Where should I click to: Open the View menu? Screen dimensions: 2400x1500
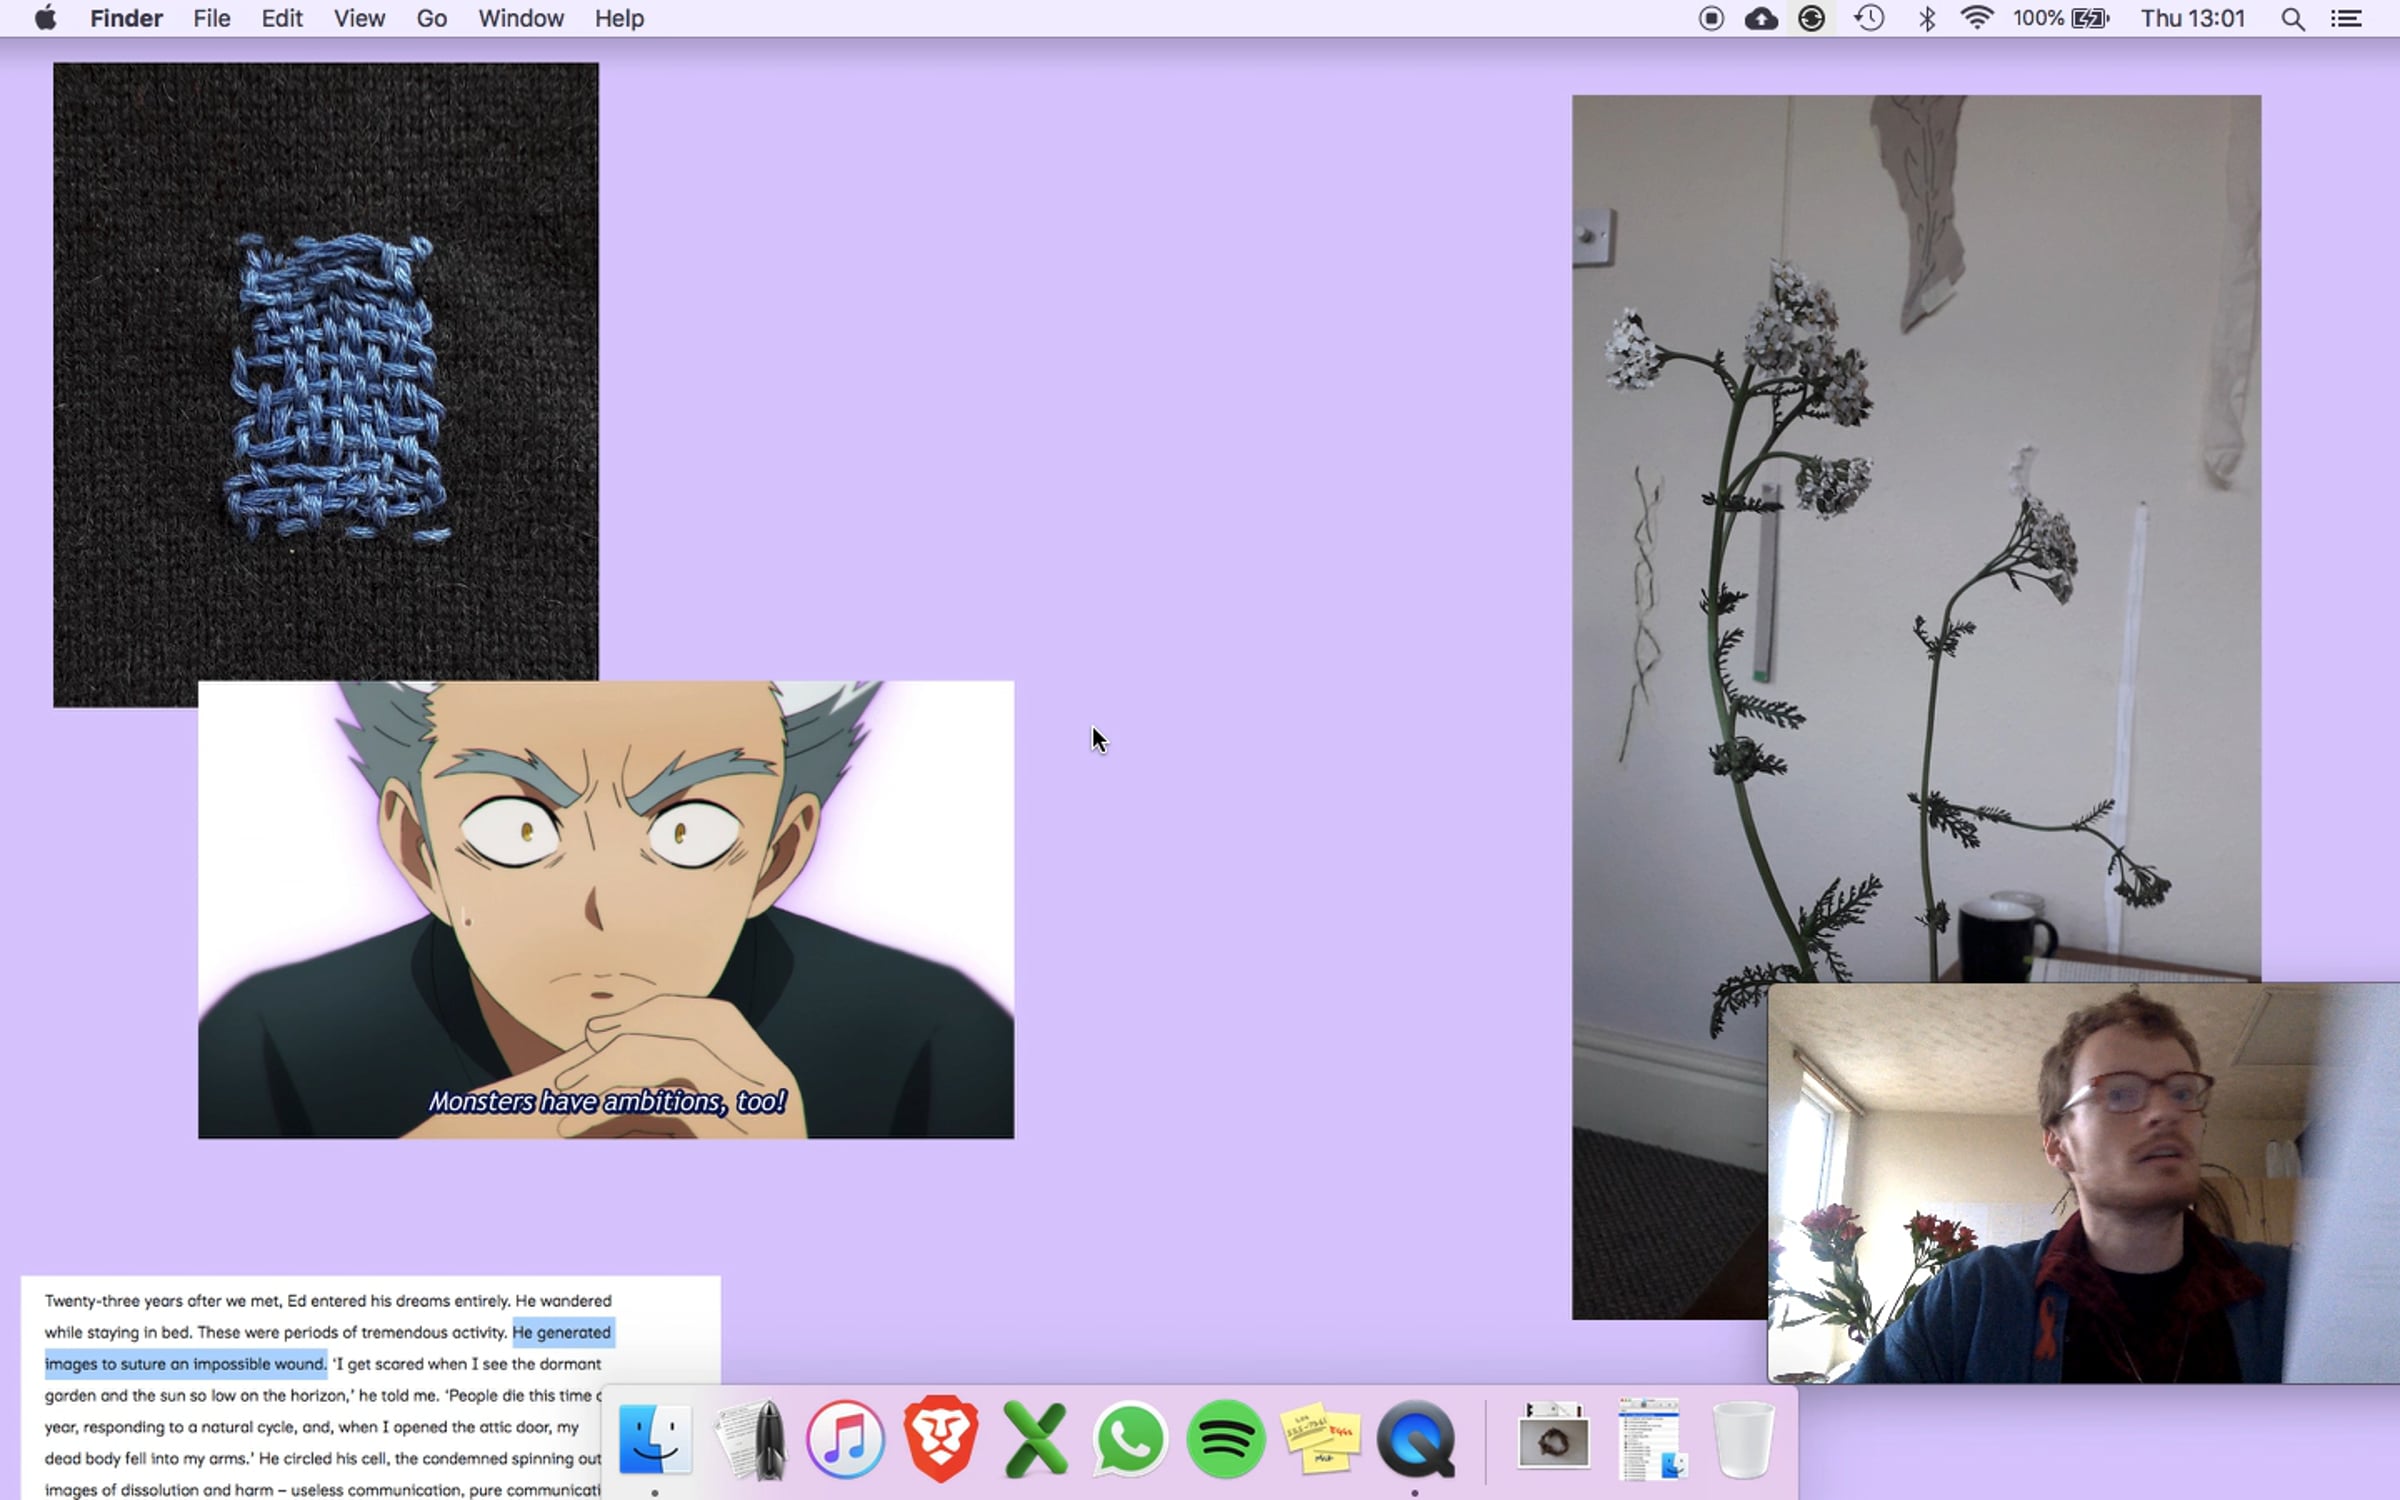[x=359, y=18]
